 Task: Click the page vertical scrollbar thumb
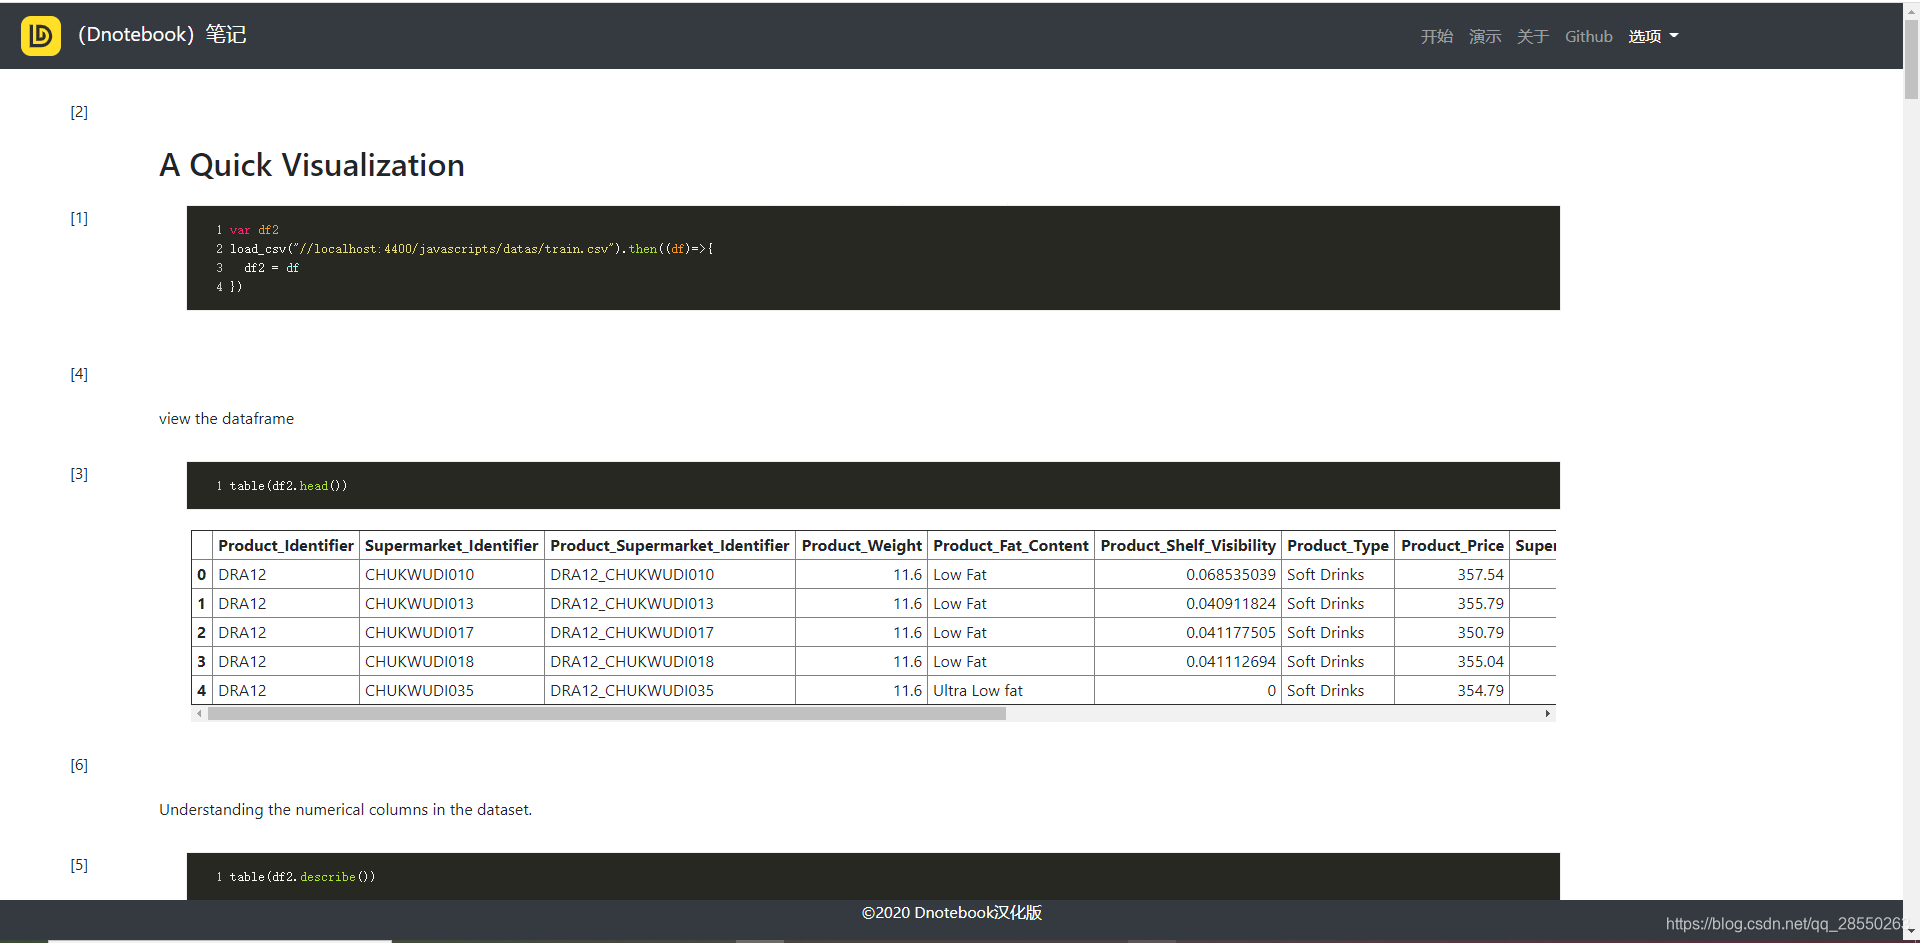click(x=1911, y=60)
